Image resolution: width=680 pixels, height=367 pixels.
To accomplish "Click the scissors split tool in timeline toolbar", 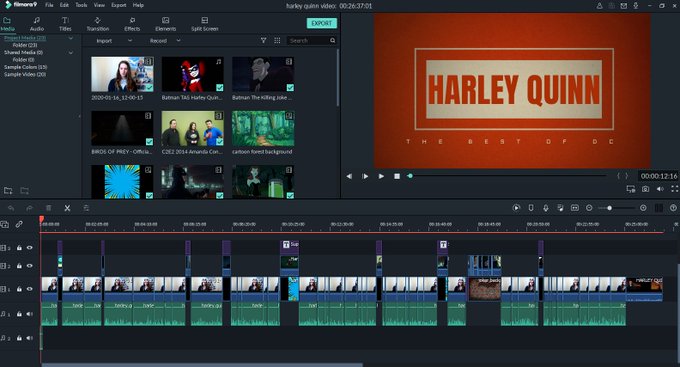I will pyautogui.click(x=67, y=208).
